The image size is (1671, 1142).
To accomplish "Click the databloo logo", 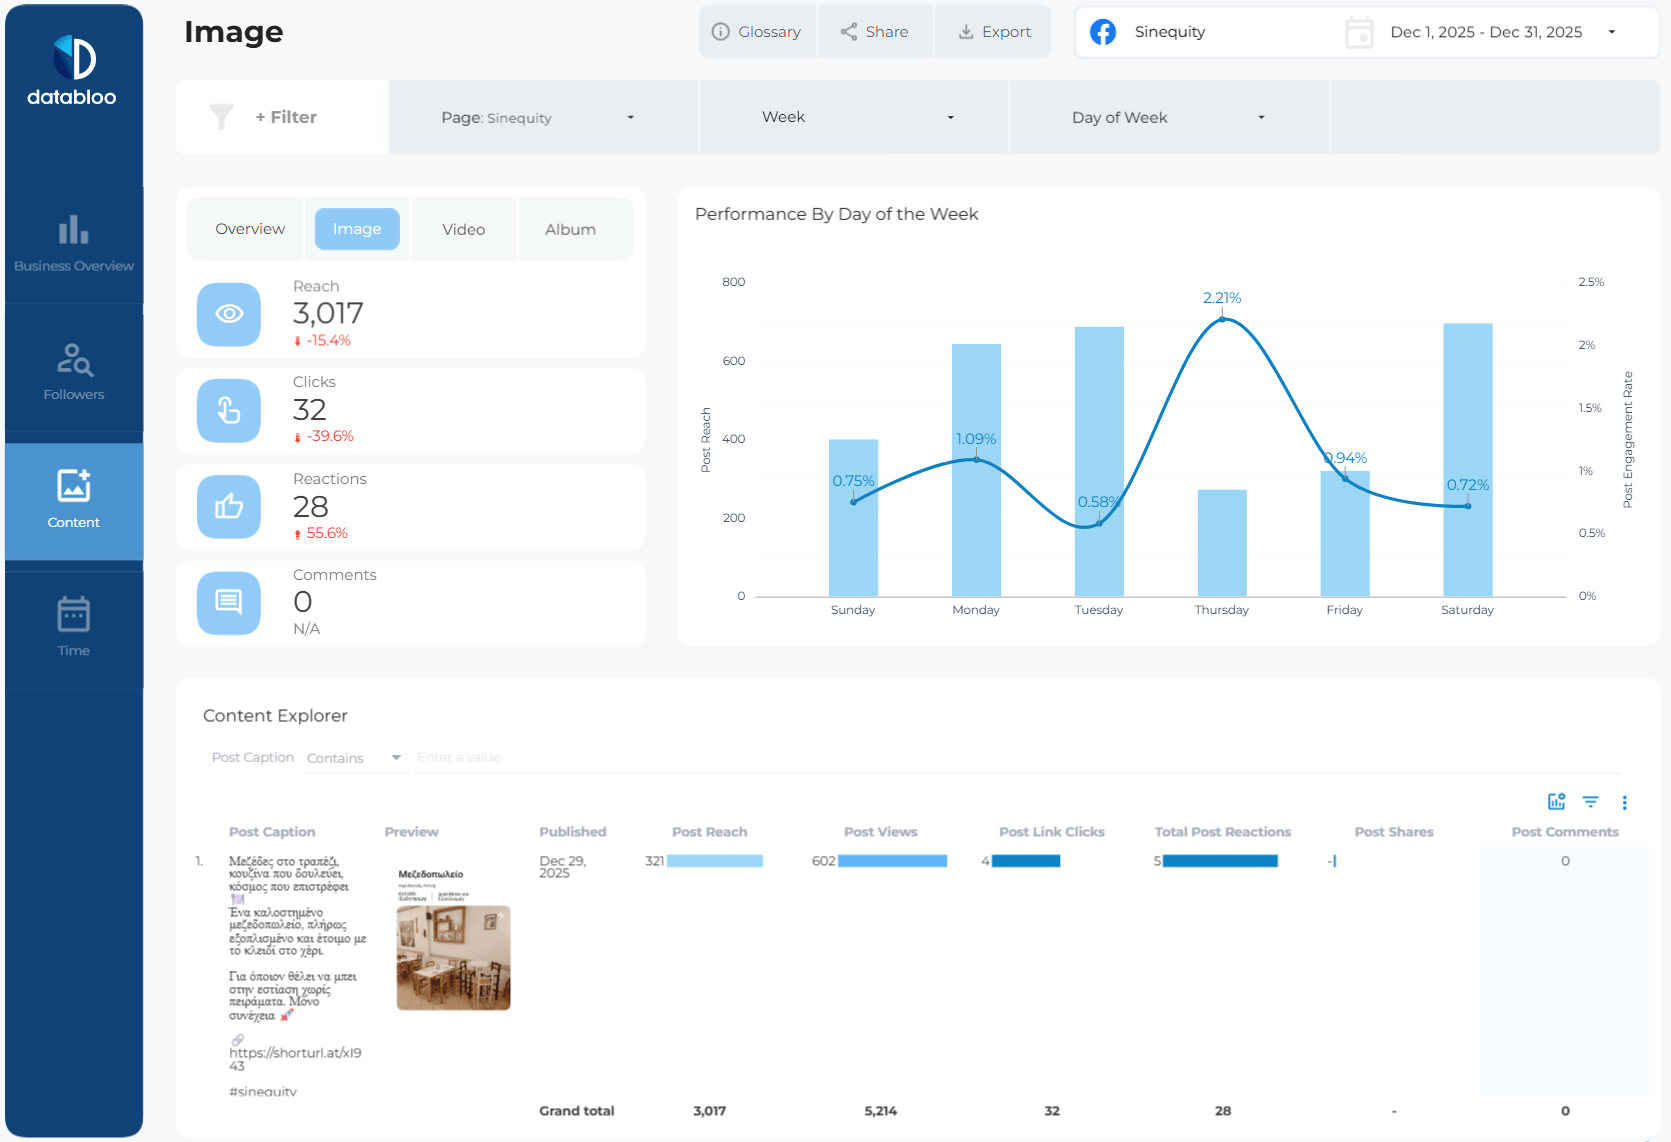I will pos(73,71).
